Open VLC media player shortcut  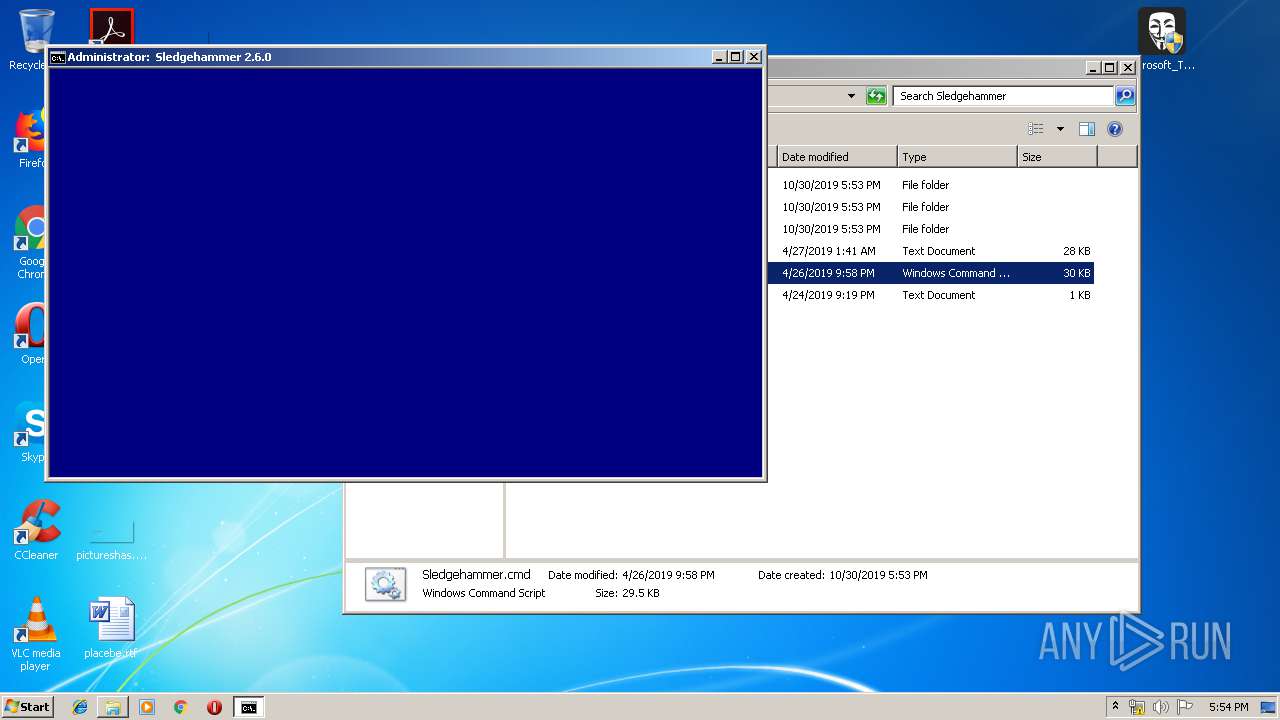[x=35, y=634]
